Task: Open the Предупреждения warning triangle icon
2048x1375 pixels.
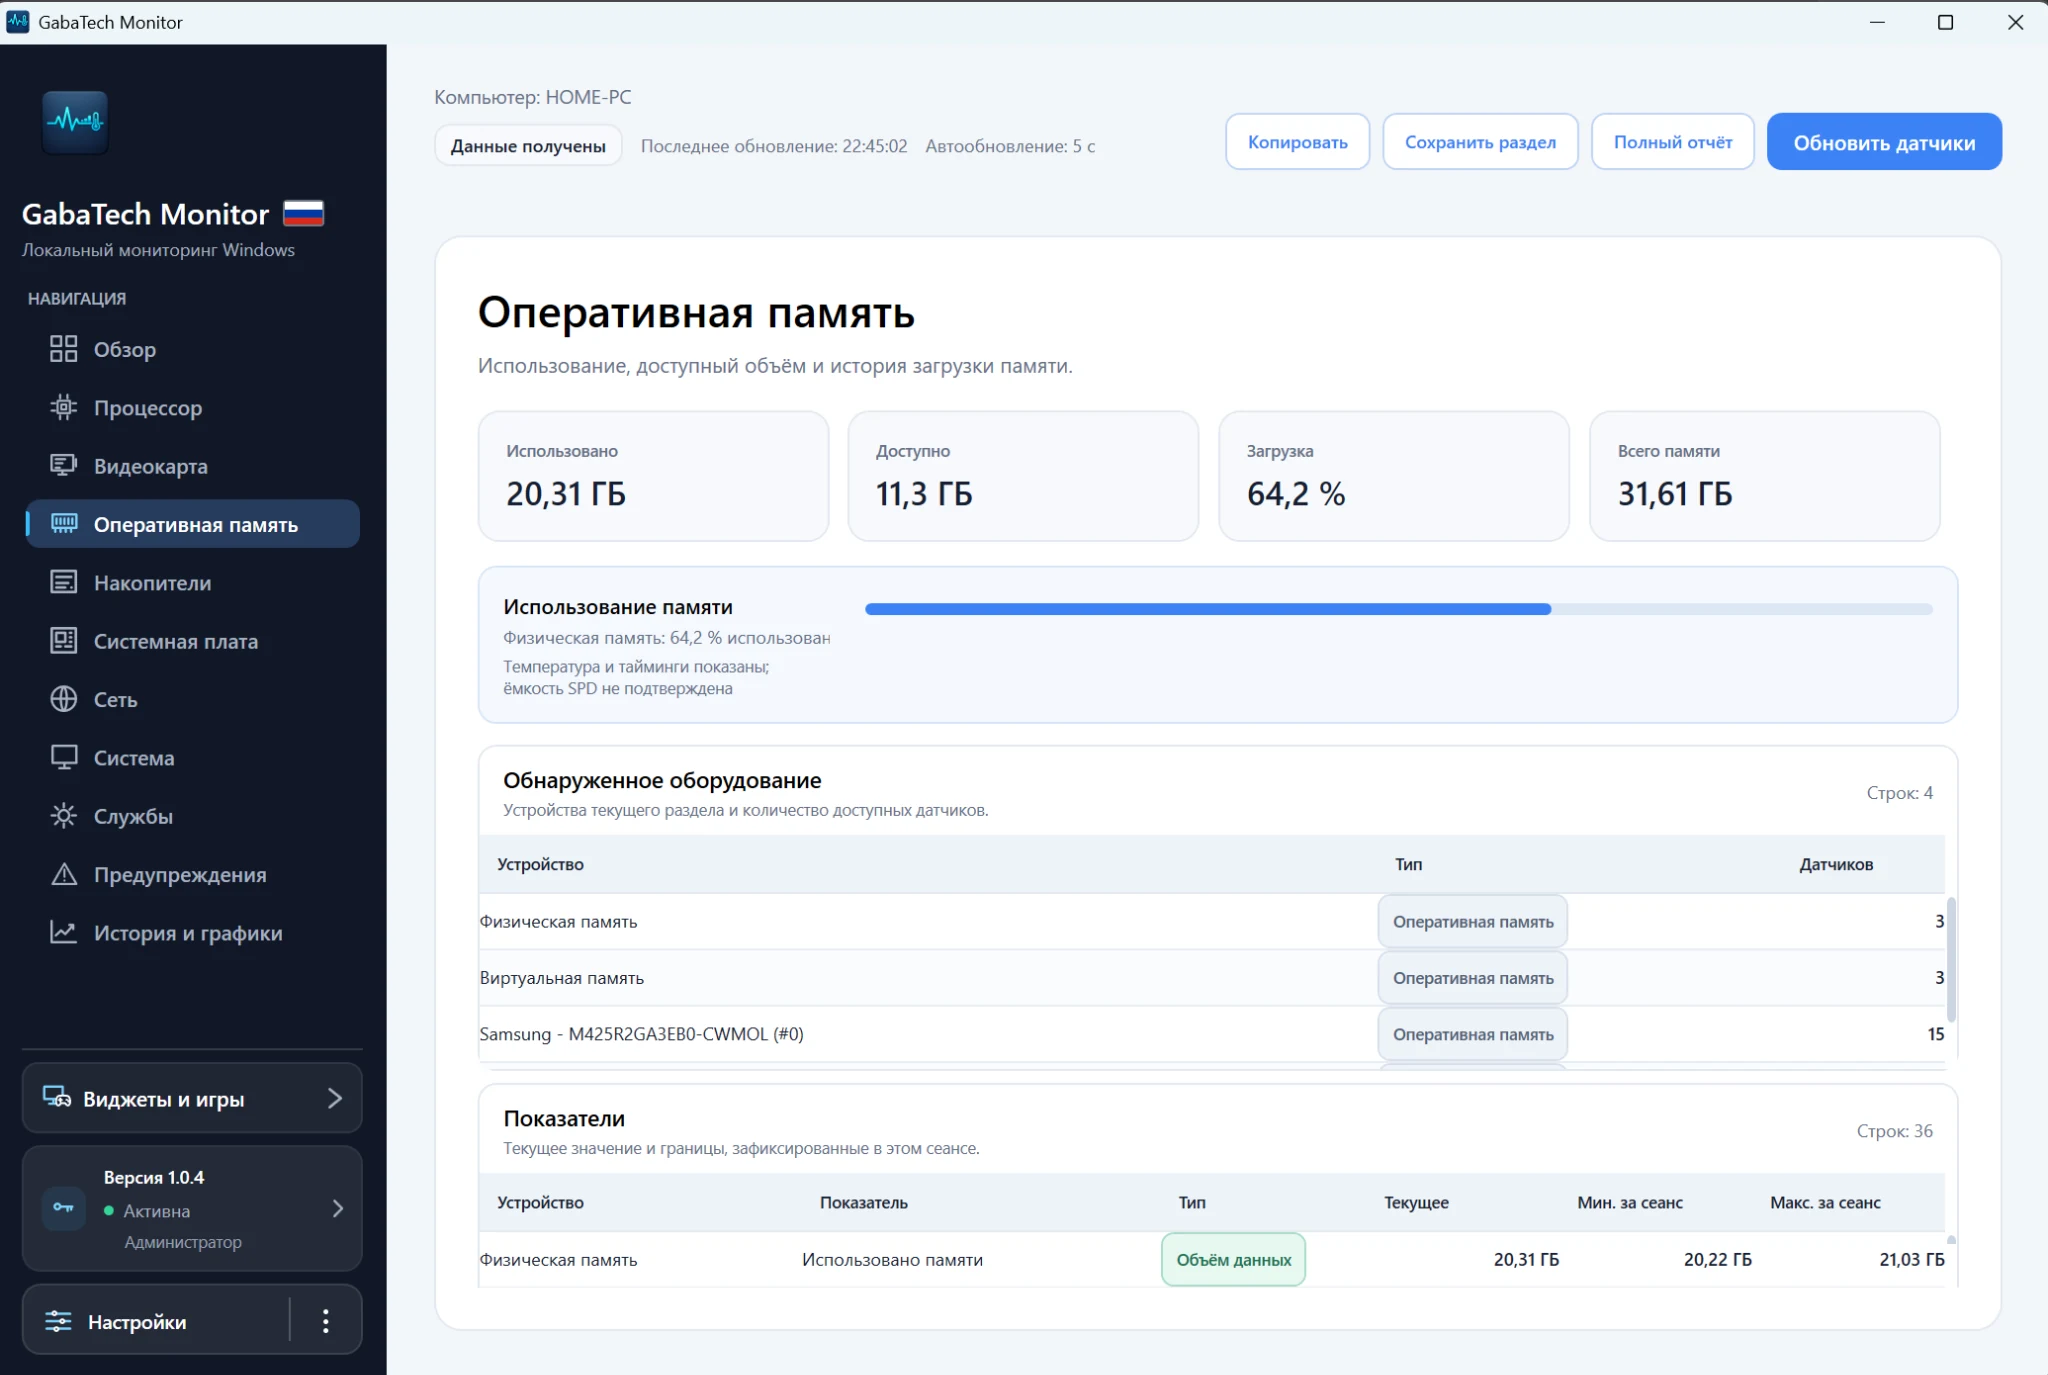Action: click(63, 874)
